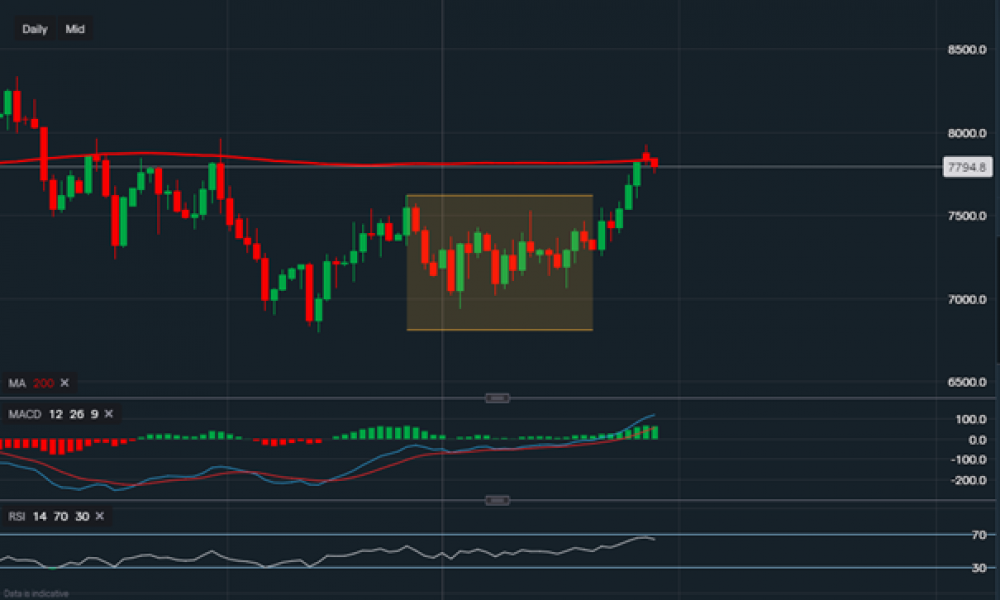Screen dimensions: 1000x600
Task: Open the Daily timeframe selector
Action: 35,29
